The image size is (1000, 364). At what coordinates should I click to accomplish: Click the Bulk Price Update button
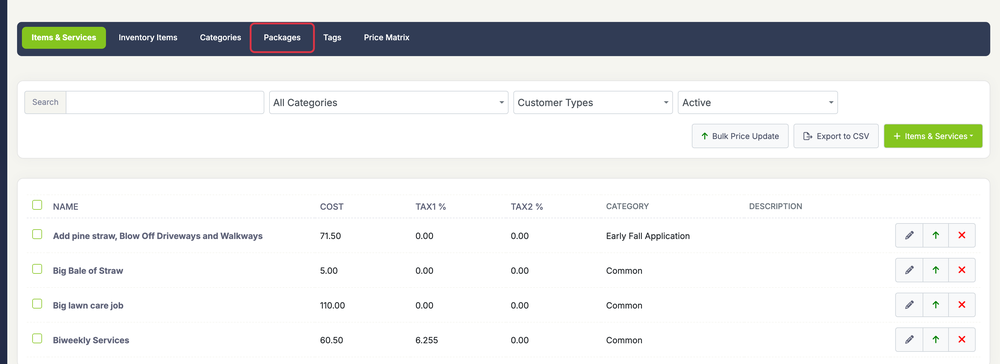click(x=740, y=136)
